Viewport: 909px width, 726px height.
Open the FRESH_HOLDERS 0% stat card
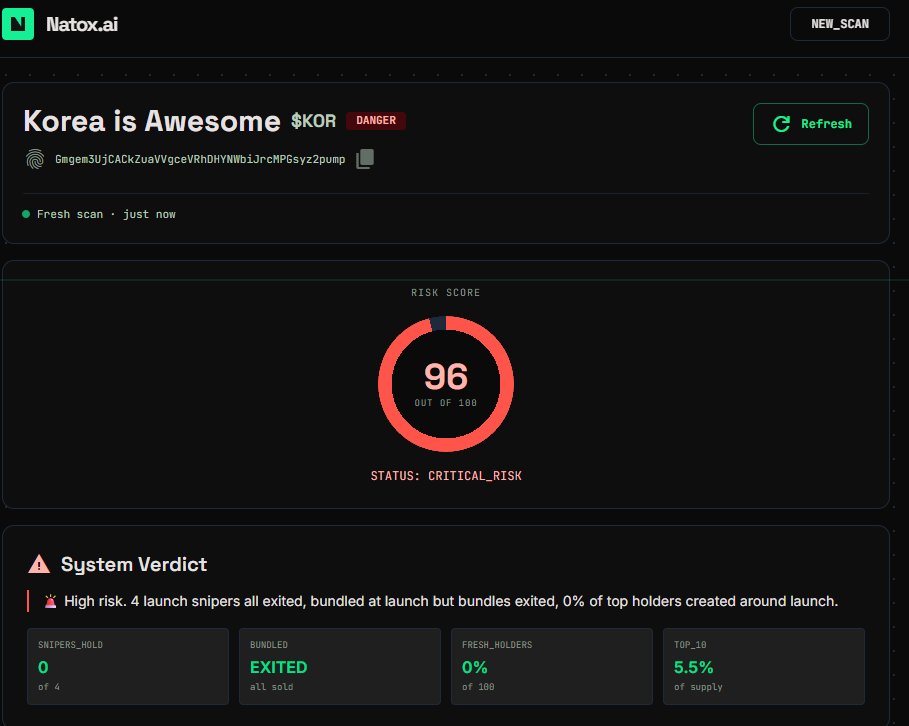tap(552, 666)
